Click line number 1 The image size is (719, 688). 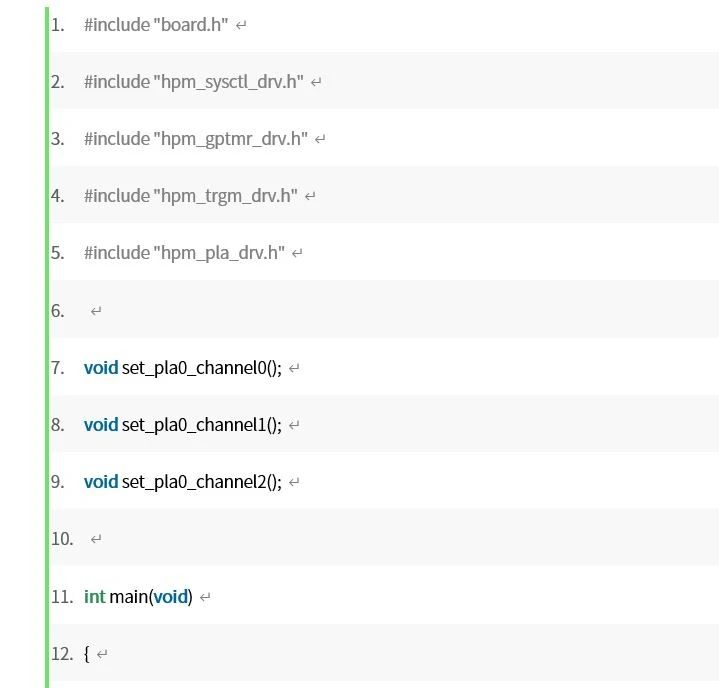[x=57, y=25]
